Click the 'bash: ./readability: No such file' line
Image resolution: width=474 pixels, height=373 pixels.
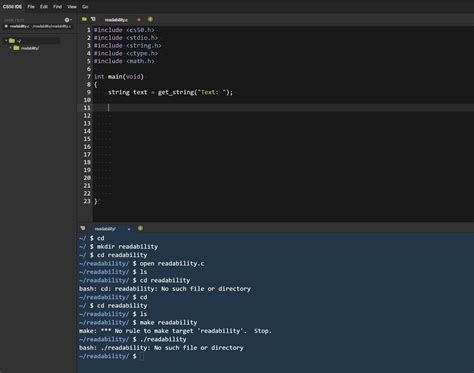pos(161,348)
